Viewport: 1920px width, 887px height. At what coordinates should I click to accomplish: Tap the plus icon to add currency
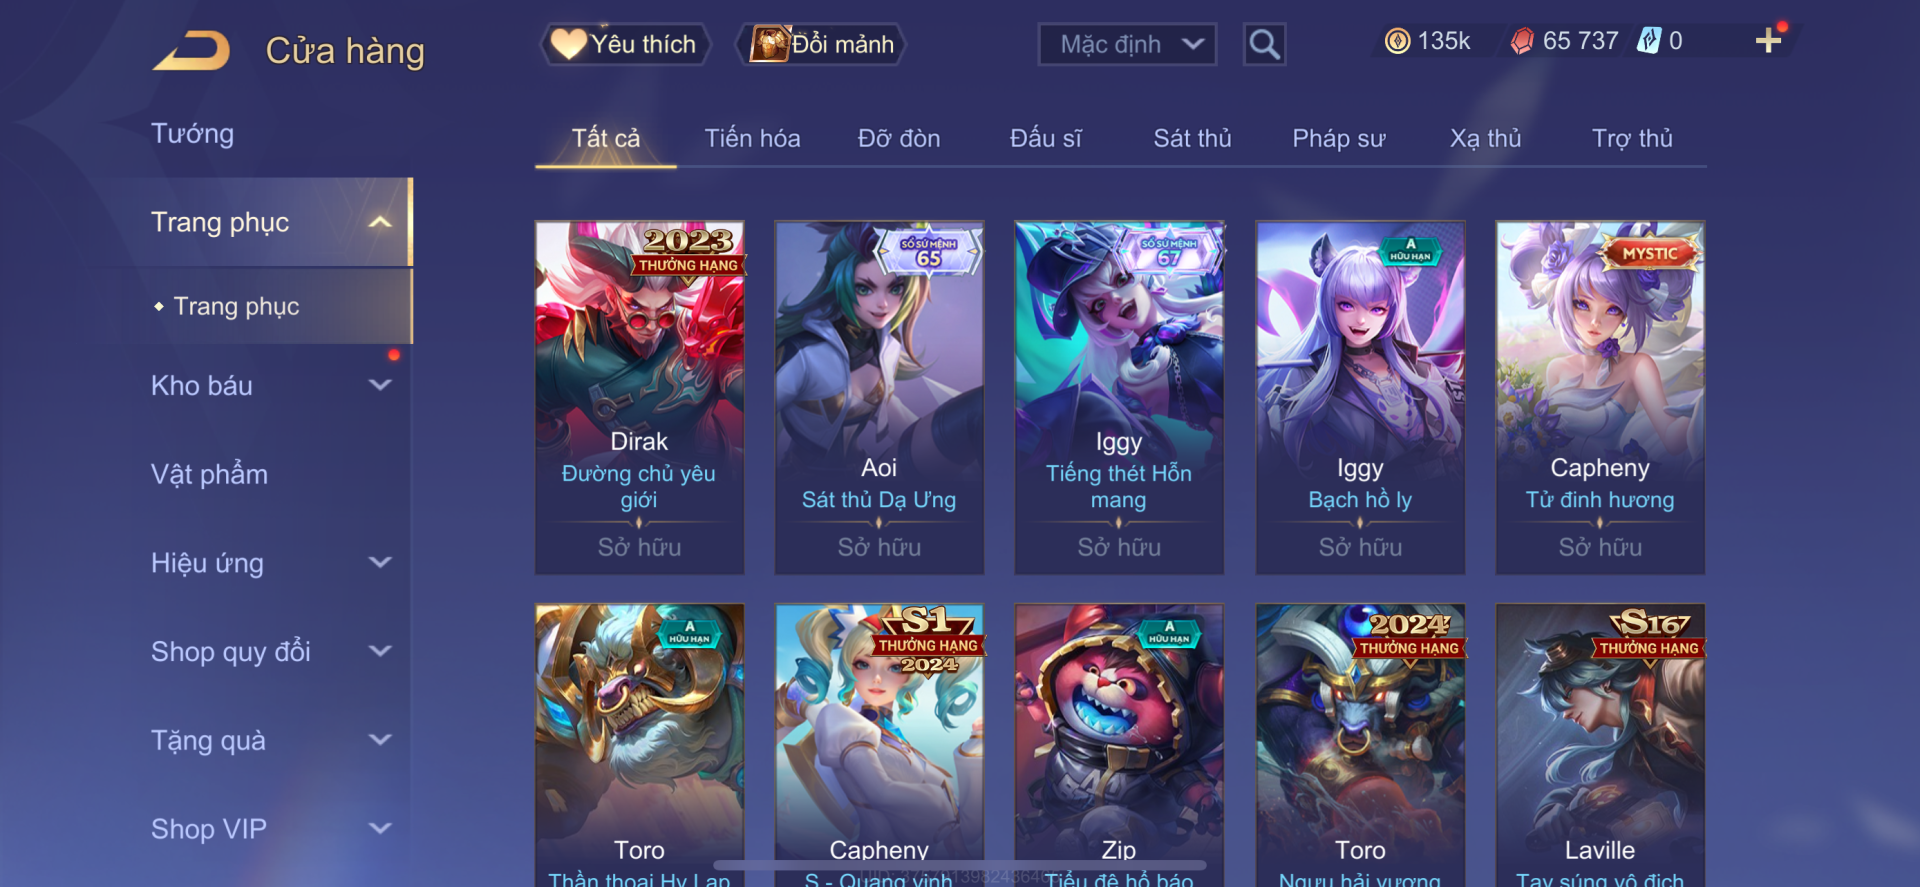1768,40
